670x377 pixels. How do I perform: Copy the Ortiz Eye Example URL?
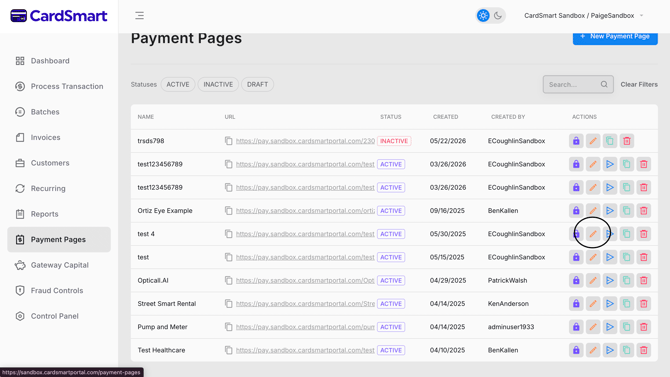pyautogui.click(x=229, y=211)
